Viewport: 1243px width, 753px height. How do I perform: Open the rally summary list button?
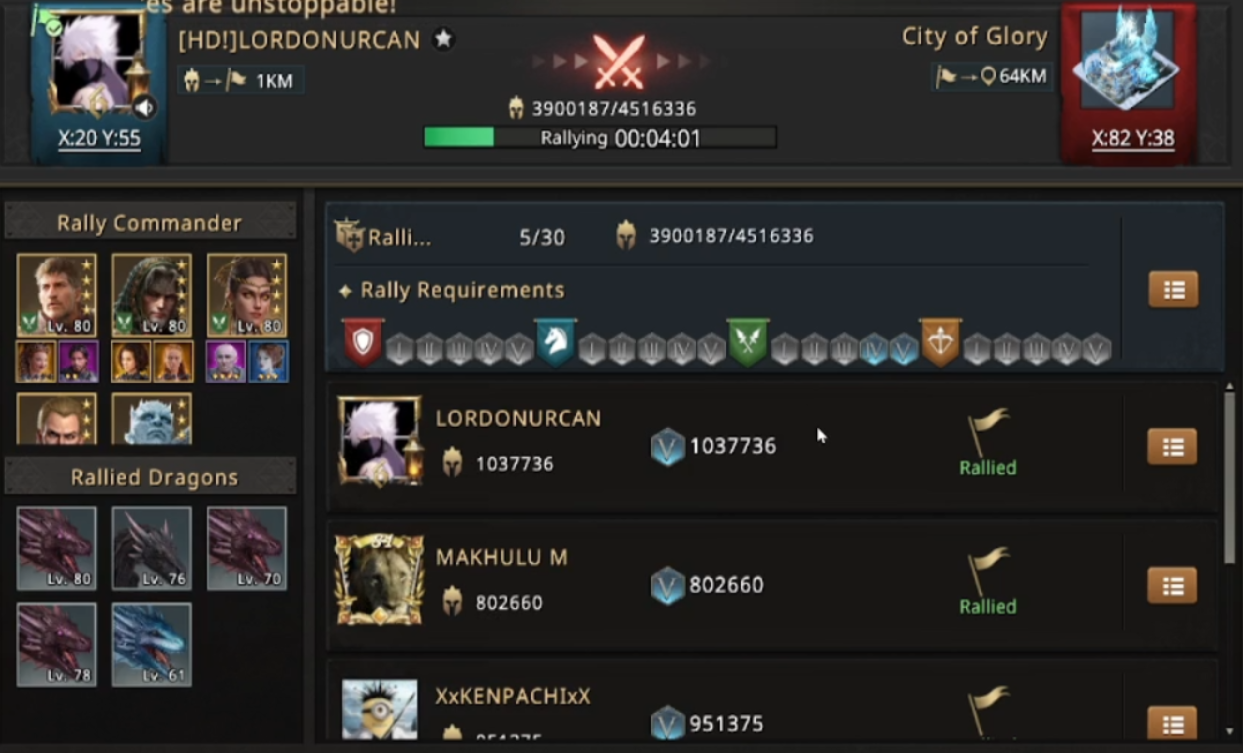tap(1173, 290)
